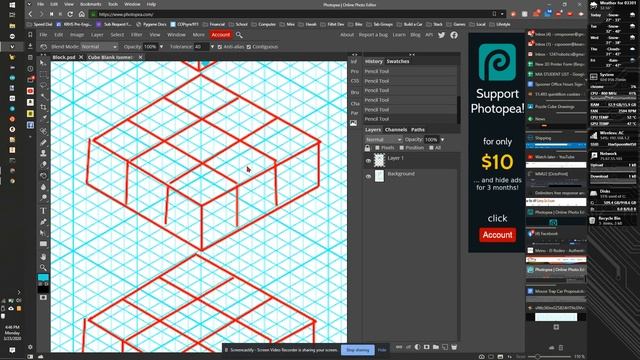Click the Stop sharing button
640x360 pixels.
358,350
